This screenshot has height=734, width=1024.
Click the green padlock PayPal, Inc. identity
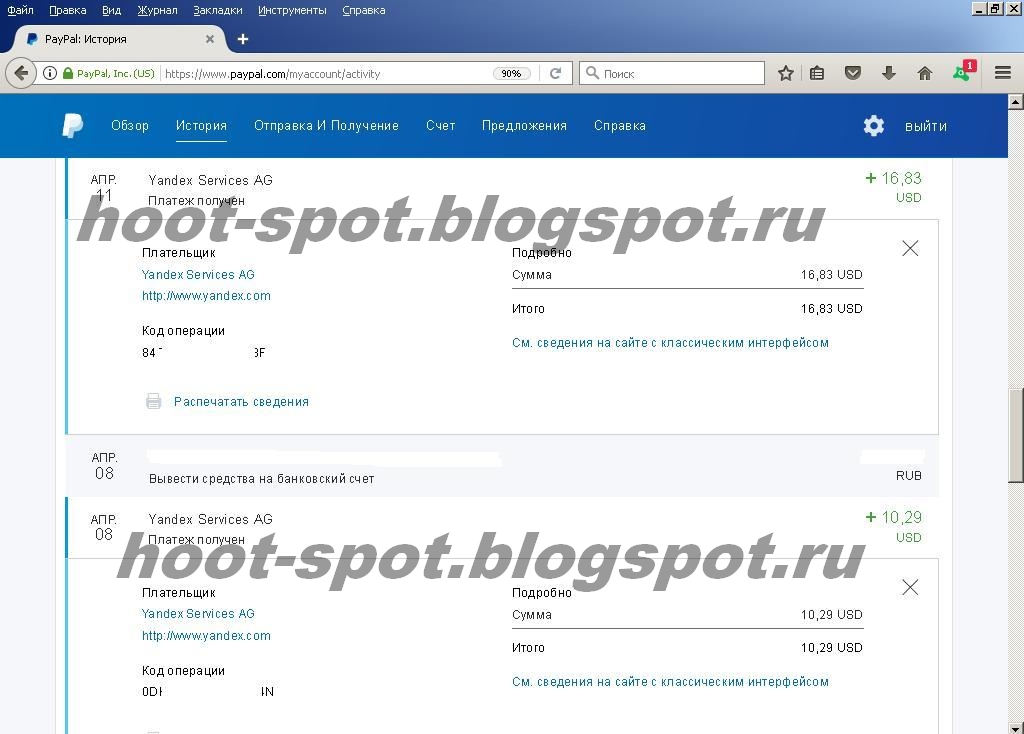[108, 73]
